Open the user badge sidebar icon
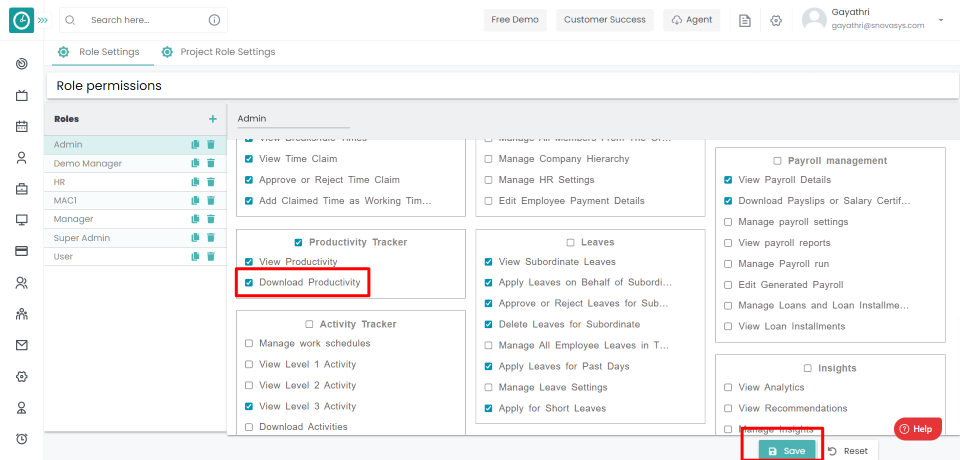Screen dimensions: 960x460 tap(21, 408)
